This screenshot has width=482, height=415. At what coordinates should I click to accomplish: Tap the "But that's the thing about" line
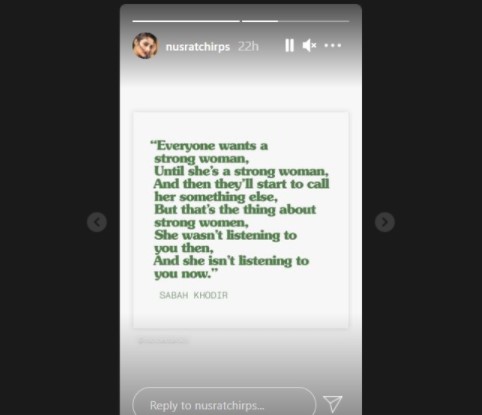coord(235,210)
